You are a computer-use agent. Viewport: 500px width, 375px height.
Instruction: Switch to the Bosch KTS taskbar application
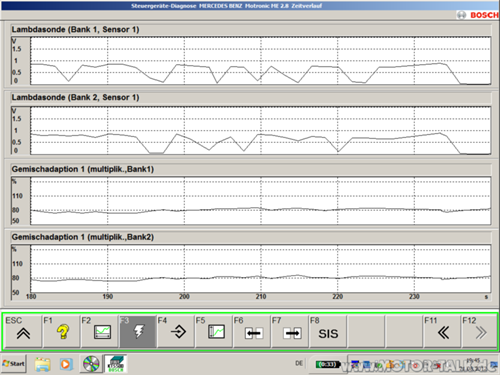(x=115, y=364)
